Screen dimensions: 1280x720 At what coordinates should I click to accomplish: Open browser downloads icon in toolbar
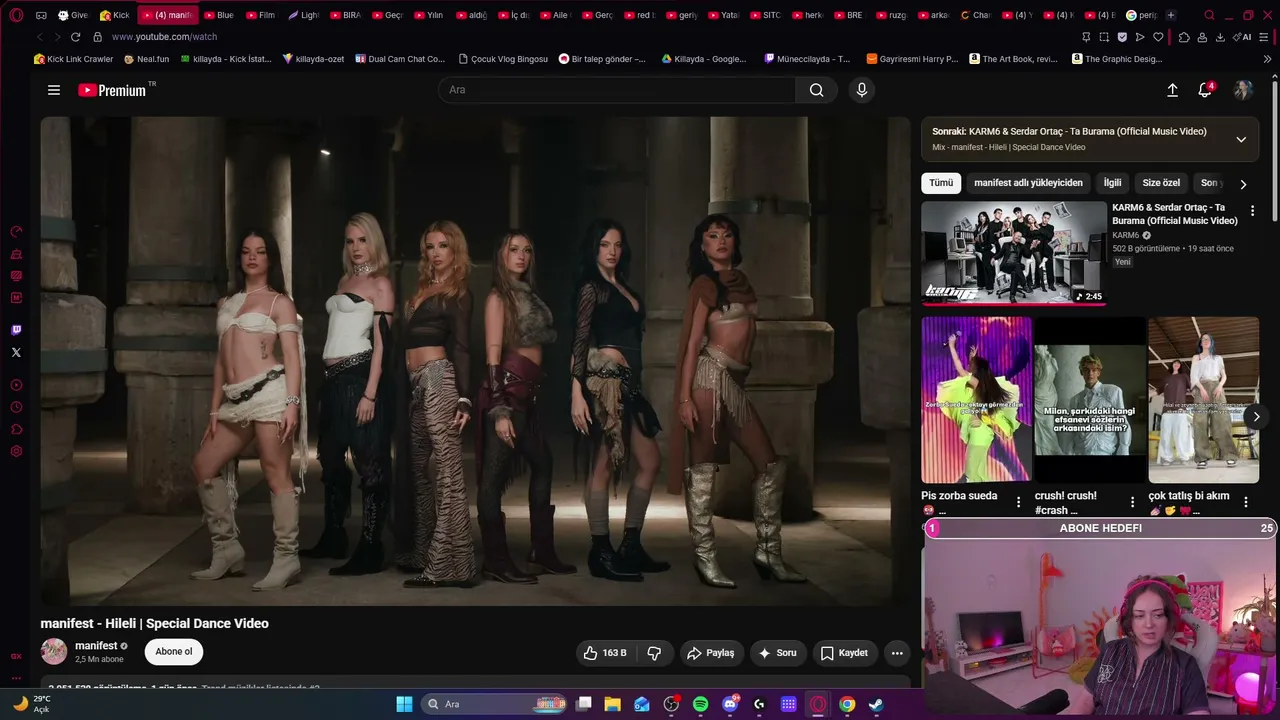(x=1220, y=37)
